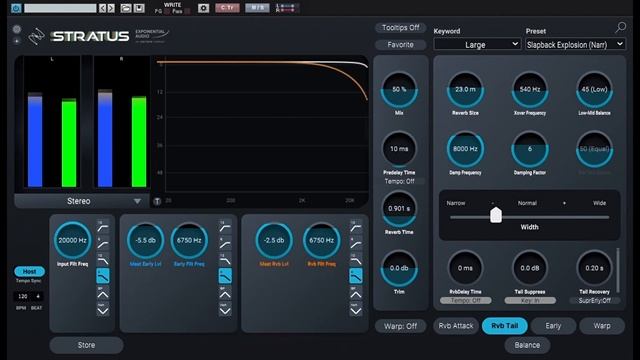The width and height of the screenshot is (640, 360).
Task: Toggle Key: In under Tail Suppress
Action: click(530, 300)
